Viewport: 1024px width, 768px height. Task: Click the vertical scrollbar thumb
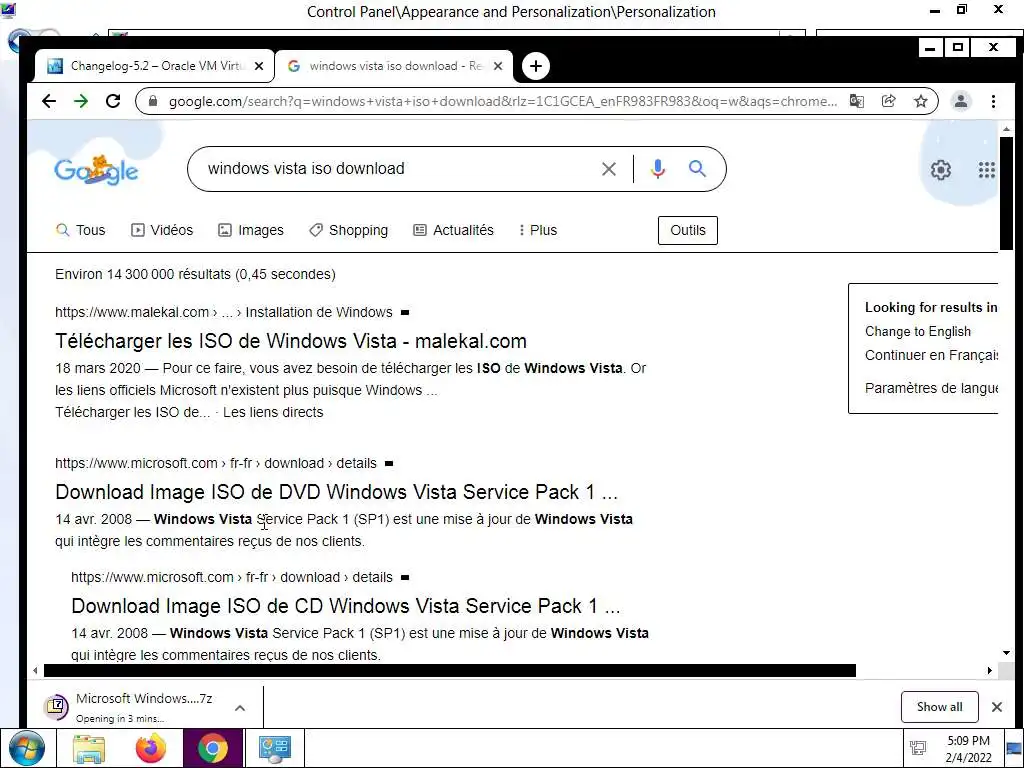pyautogui.click(x=1006, y=193)
